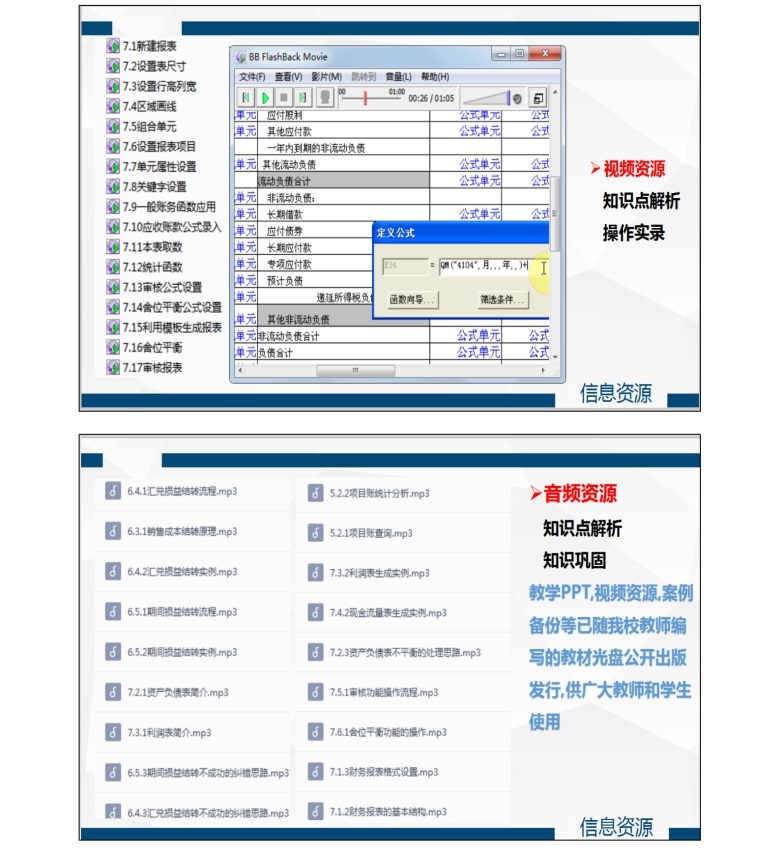Image resolution: width=780 pixels, height=852 pixels.
Task: Open the file 7.3.1利润表简介.mp3
Action: [x=169, y=732]
